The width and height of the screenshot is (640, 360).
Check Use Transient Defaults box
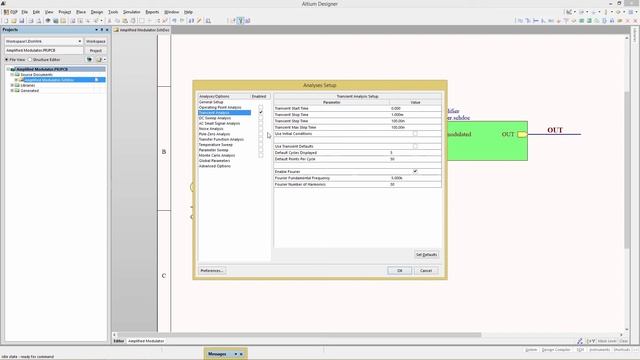415,146
